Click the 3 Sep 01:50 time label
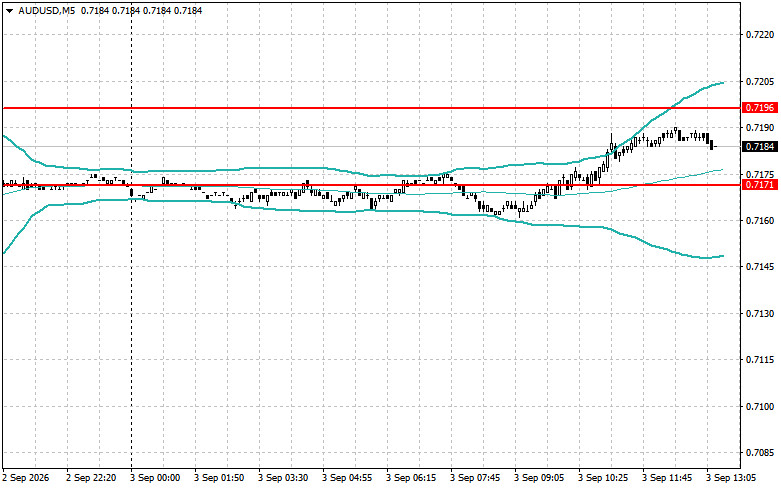Screen dimensions: 781x489 (219, 478)
